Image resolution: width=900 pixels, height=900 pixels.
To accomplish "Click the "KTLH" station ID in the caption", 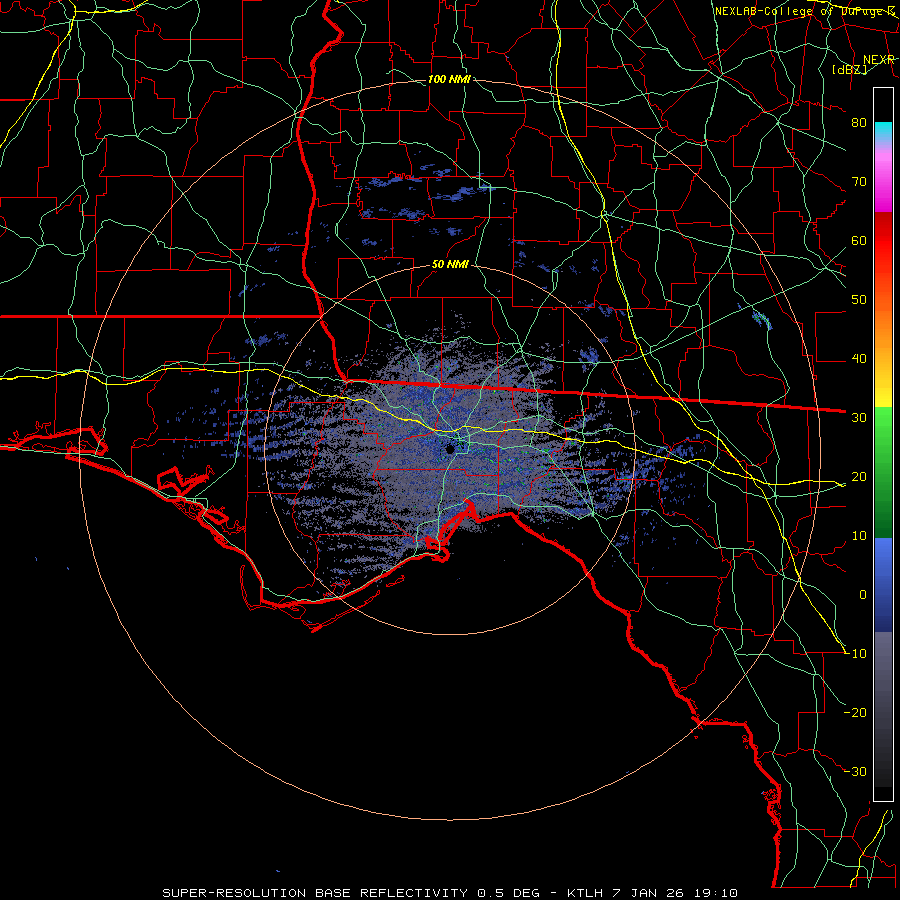I will [585, 893].
